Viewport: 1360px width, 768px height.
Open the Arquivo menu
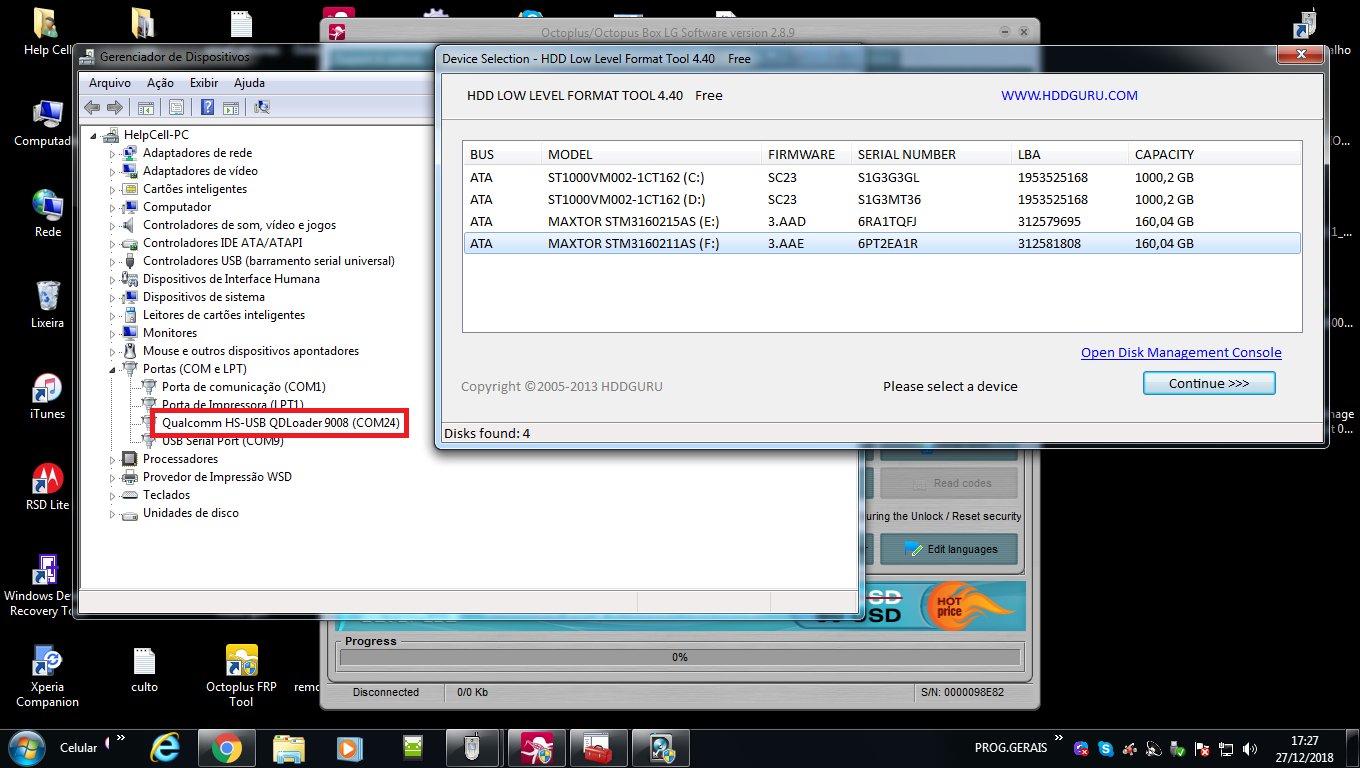click(x=110, y=83)
